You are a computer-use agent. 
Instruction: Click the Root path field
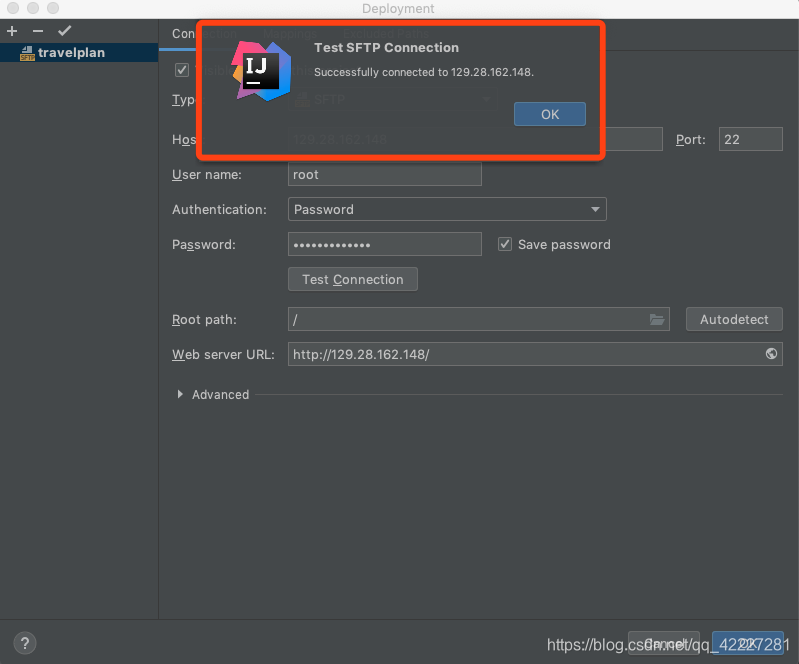pyautogui.click(x=478, y=320)
